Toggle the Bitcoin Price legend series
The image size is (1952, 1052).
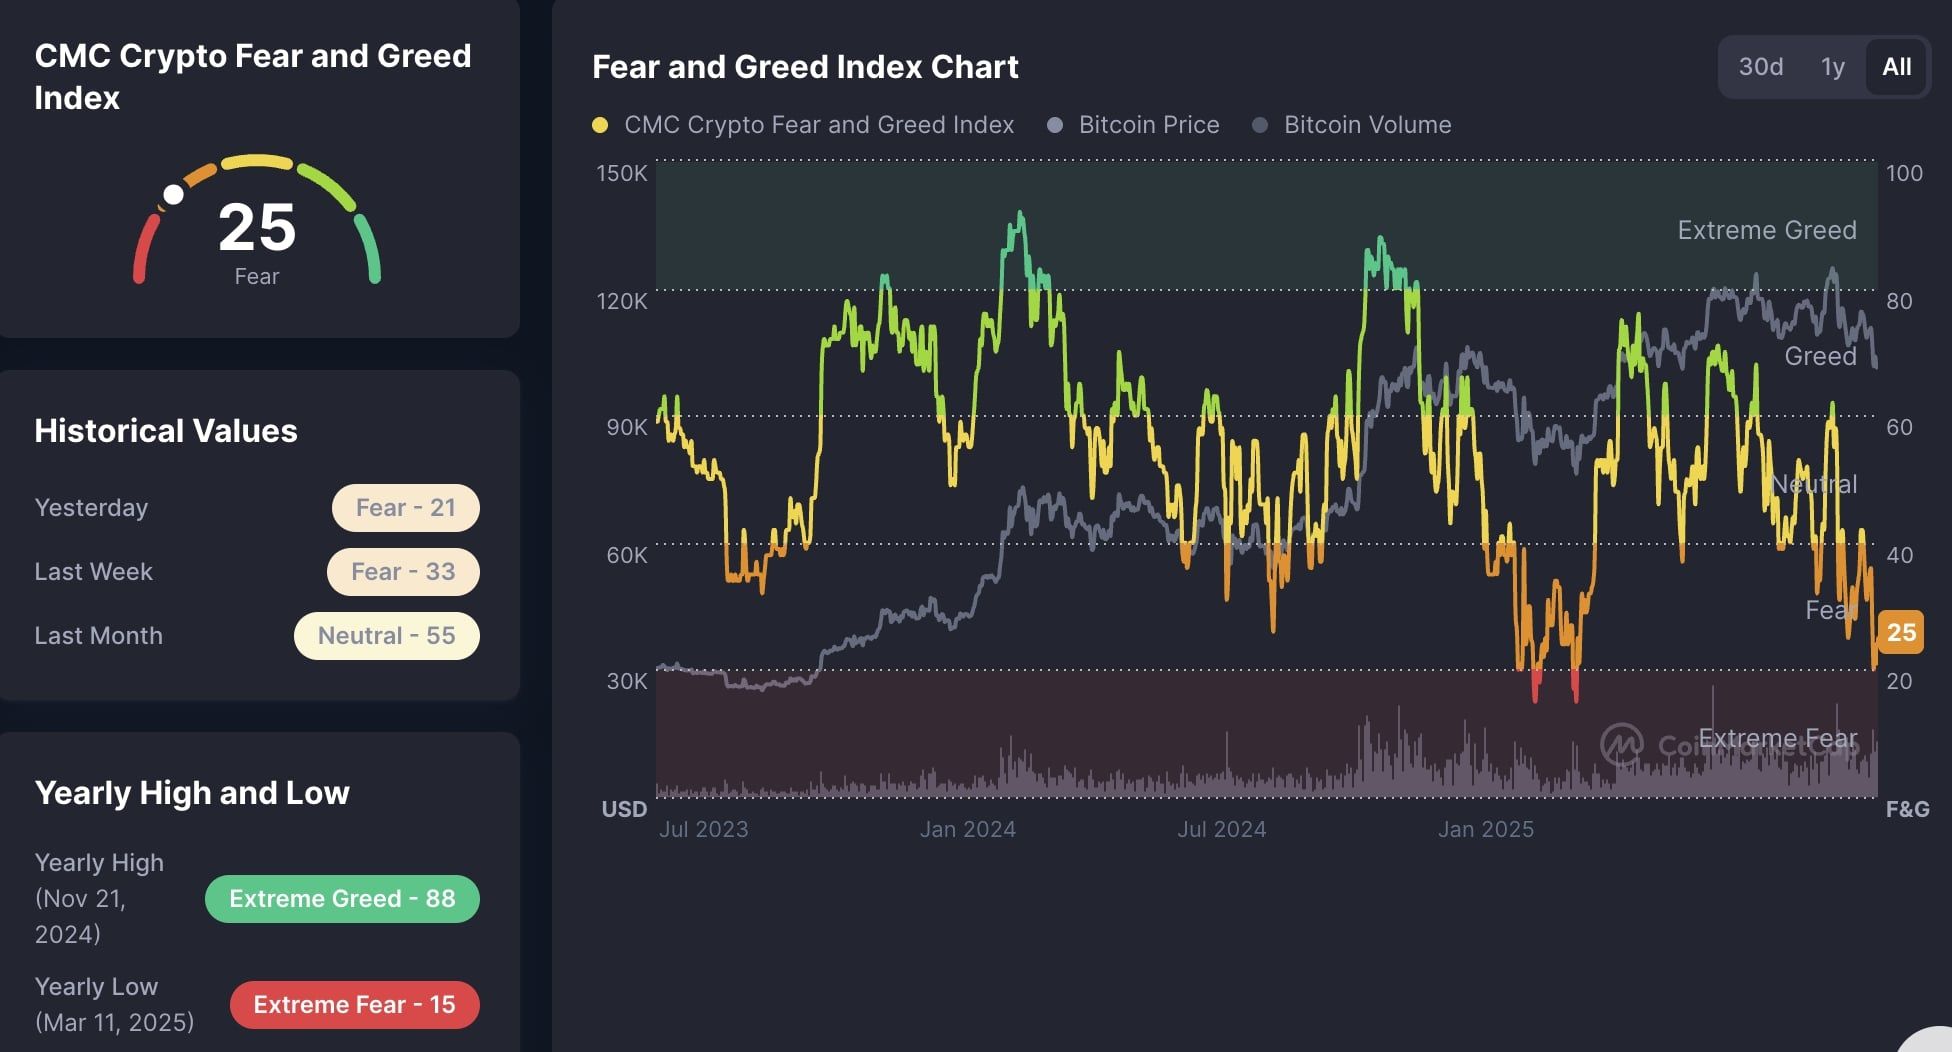tap(1133, 125)
